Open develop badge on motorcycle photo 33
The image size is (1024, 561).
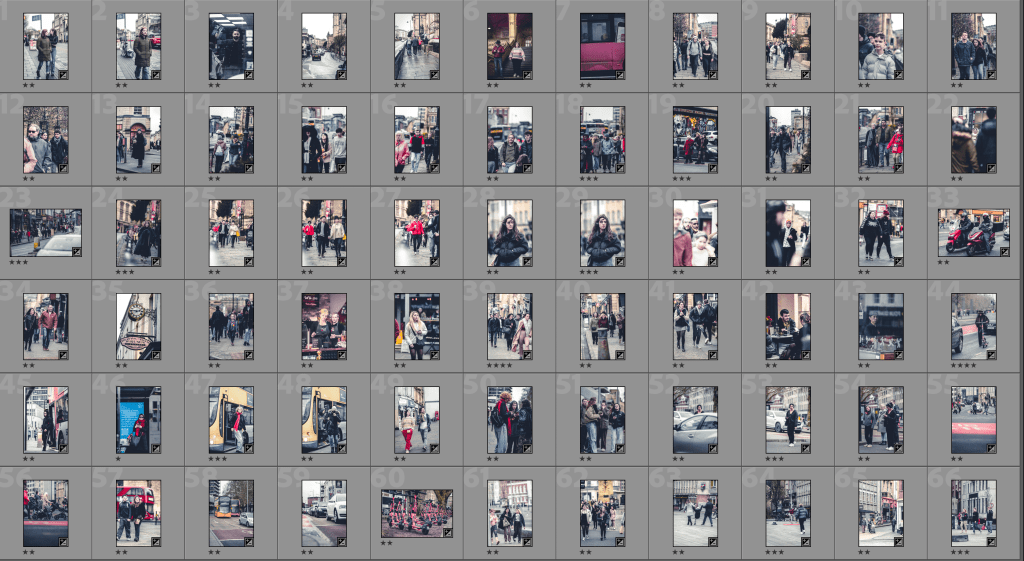[x=989, y=251]
